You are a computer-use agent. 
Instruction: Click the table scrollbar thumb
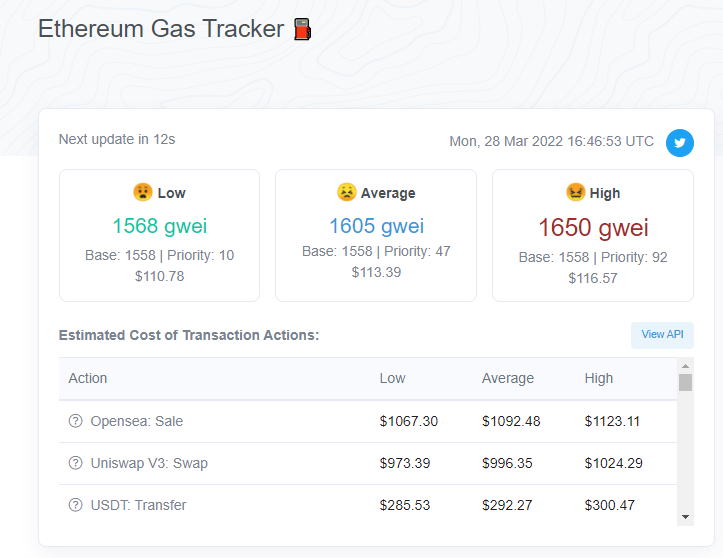pyautogui.click(x=685, y=383)
